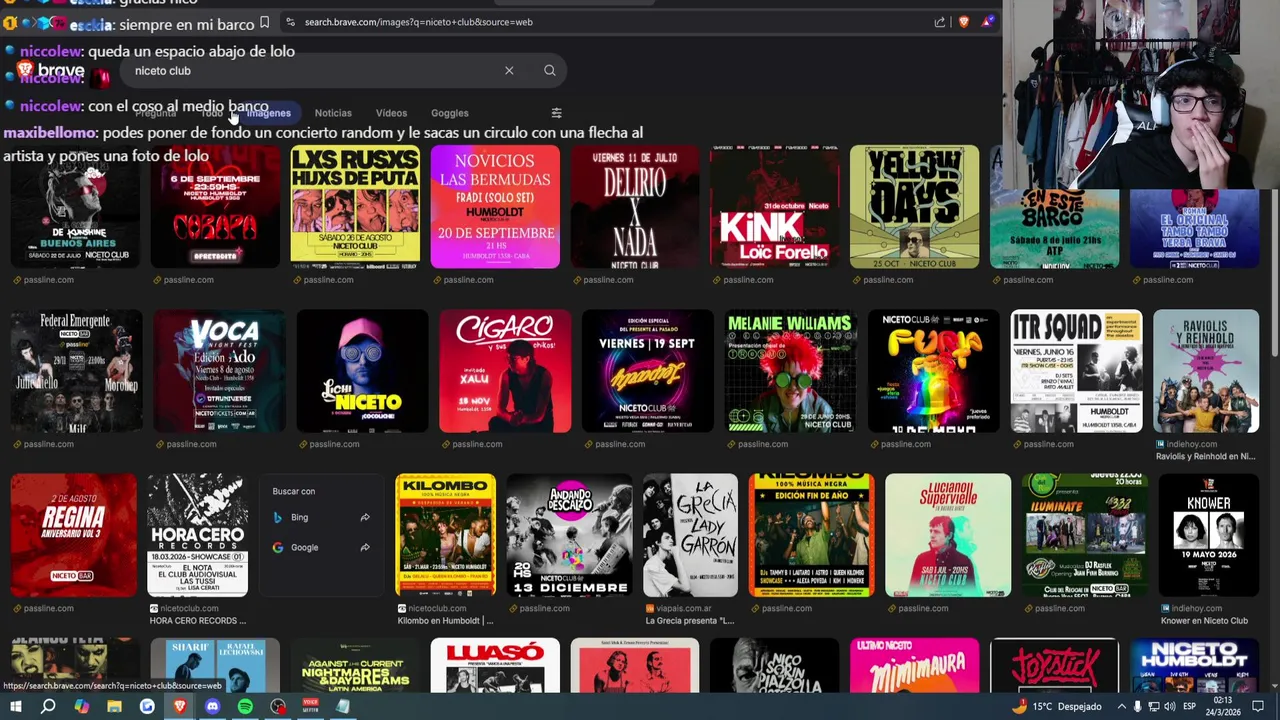This screenshot has width=1280, height=720.
Task: Open the Delirio x Nada poster
Action: 635,207
